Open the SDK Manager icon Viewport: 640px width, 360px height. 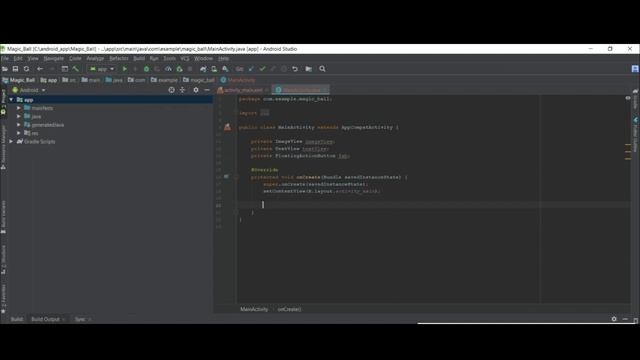click(225, 69)
